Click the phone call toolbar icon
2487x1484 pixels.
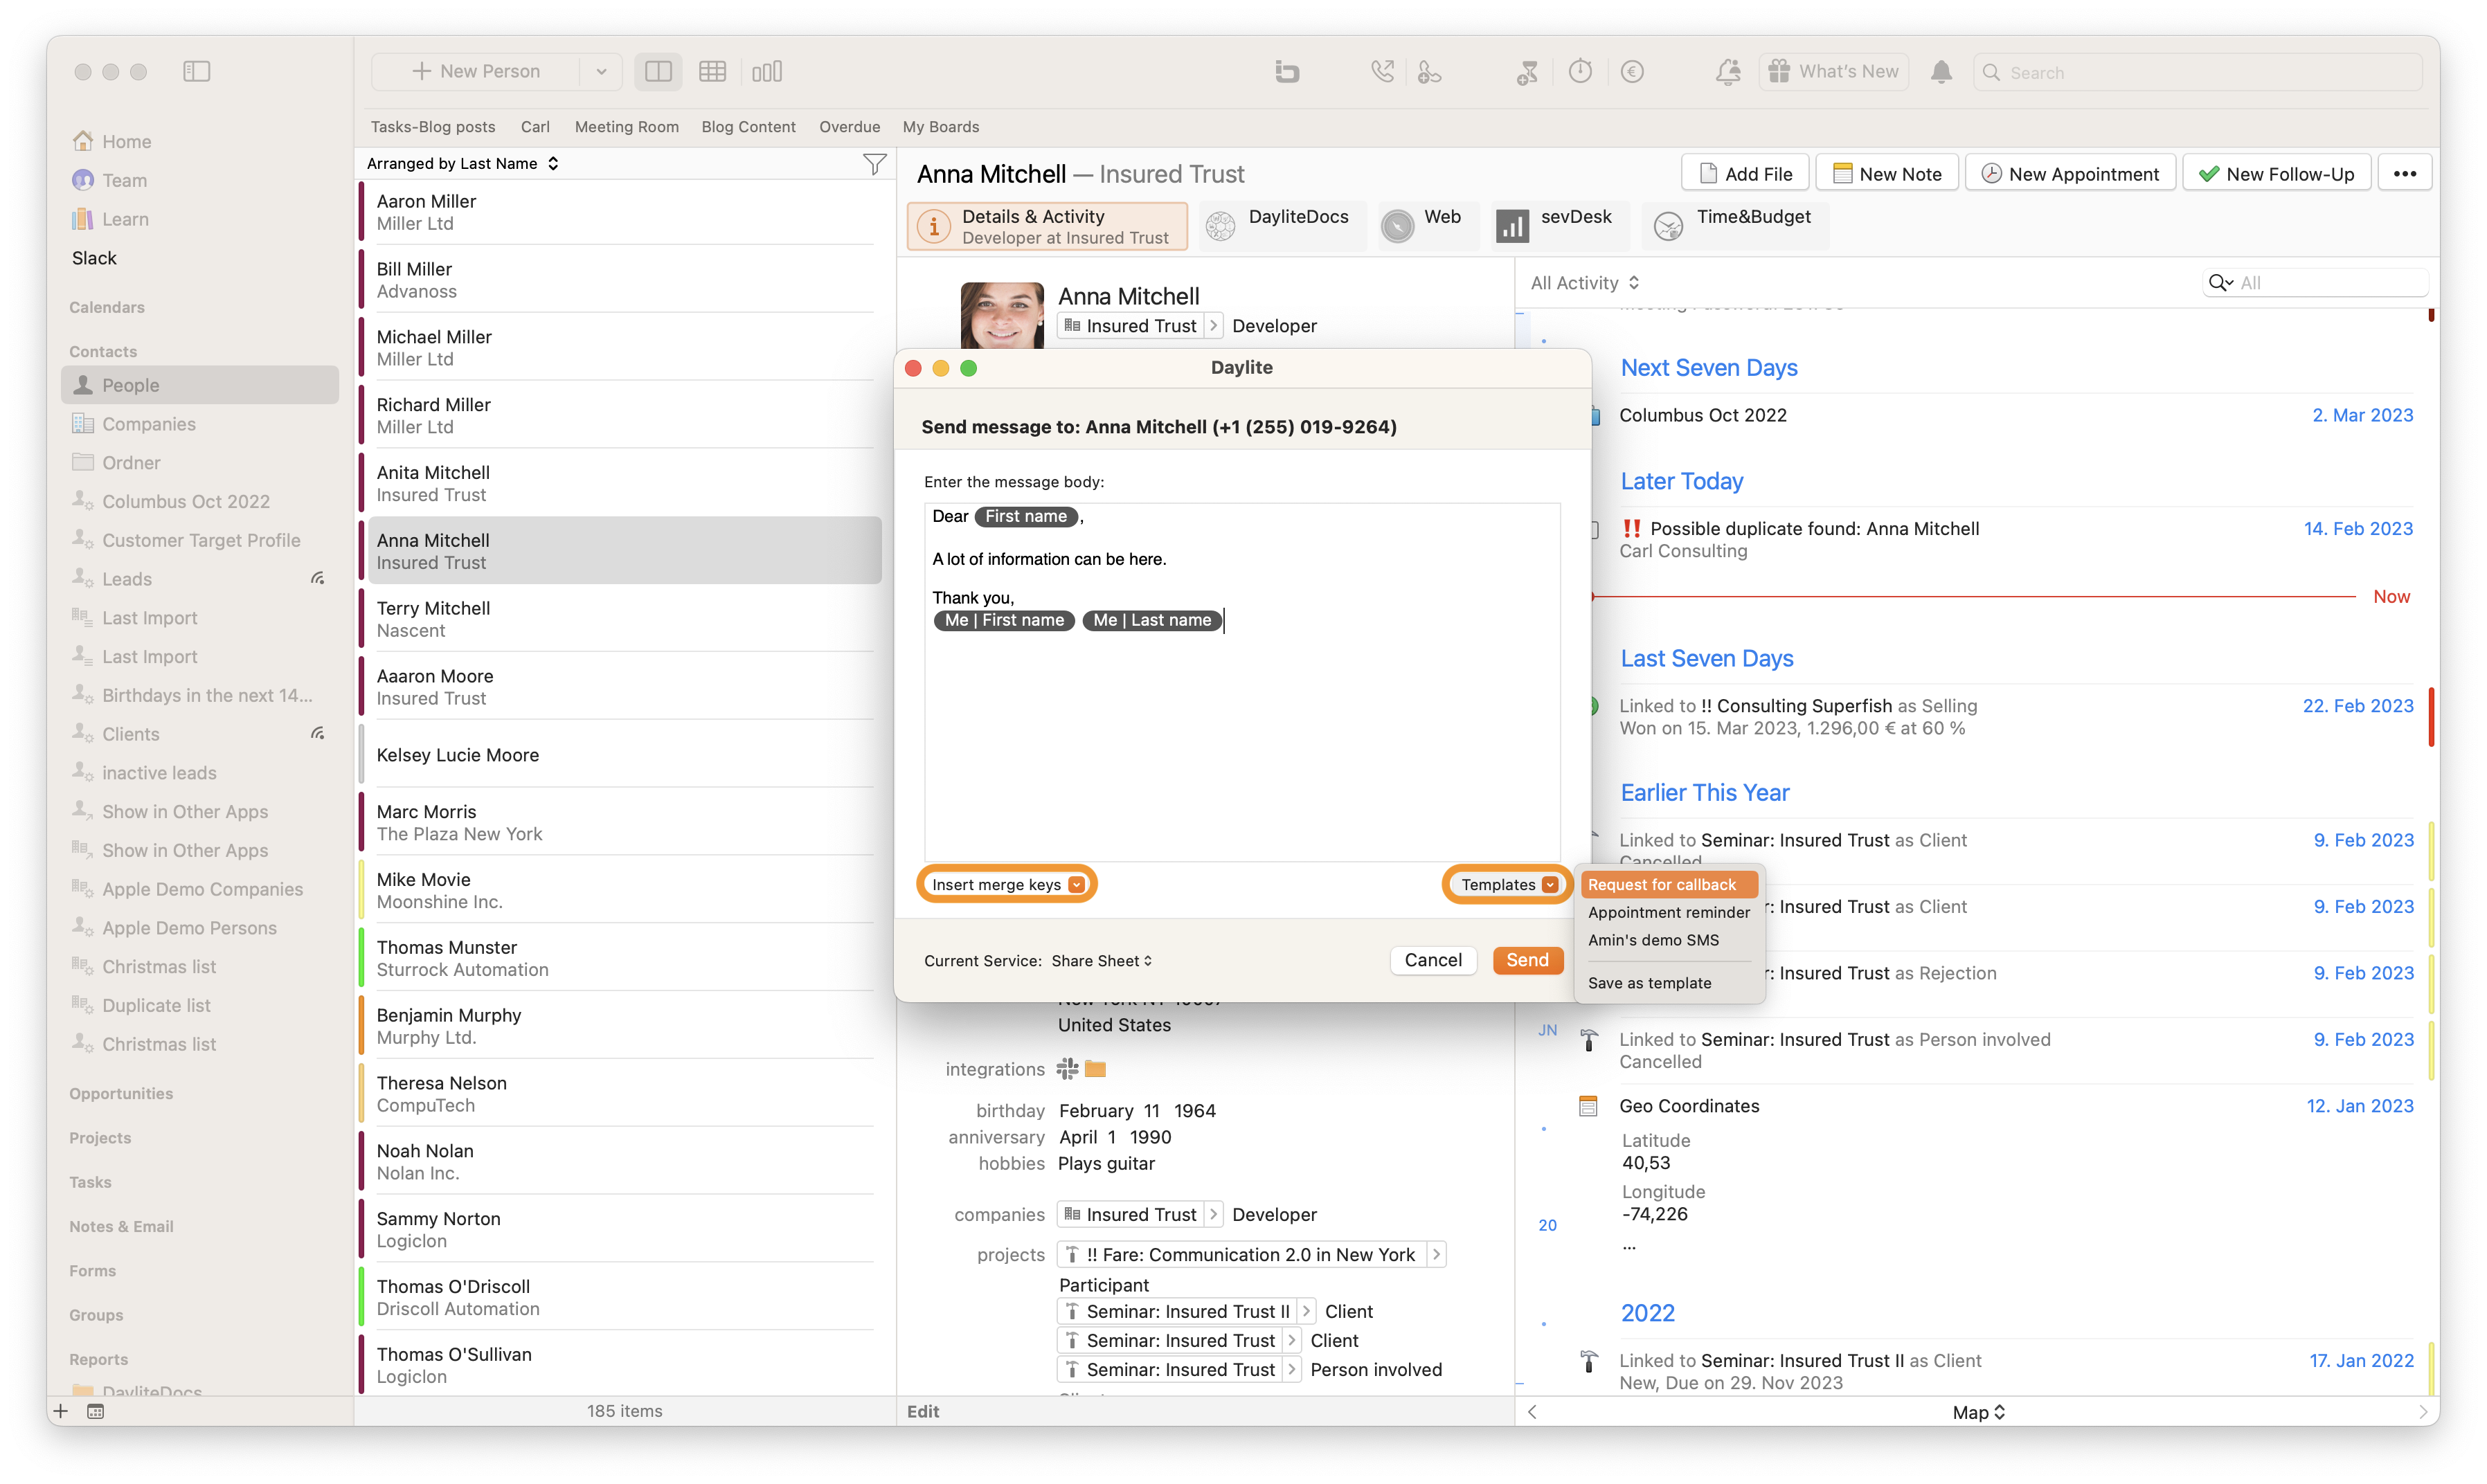tap(1382, 71)
